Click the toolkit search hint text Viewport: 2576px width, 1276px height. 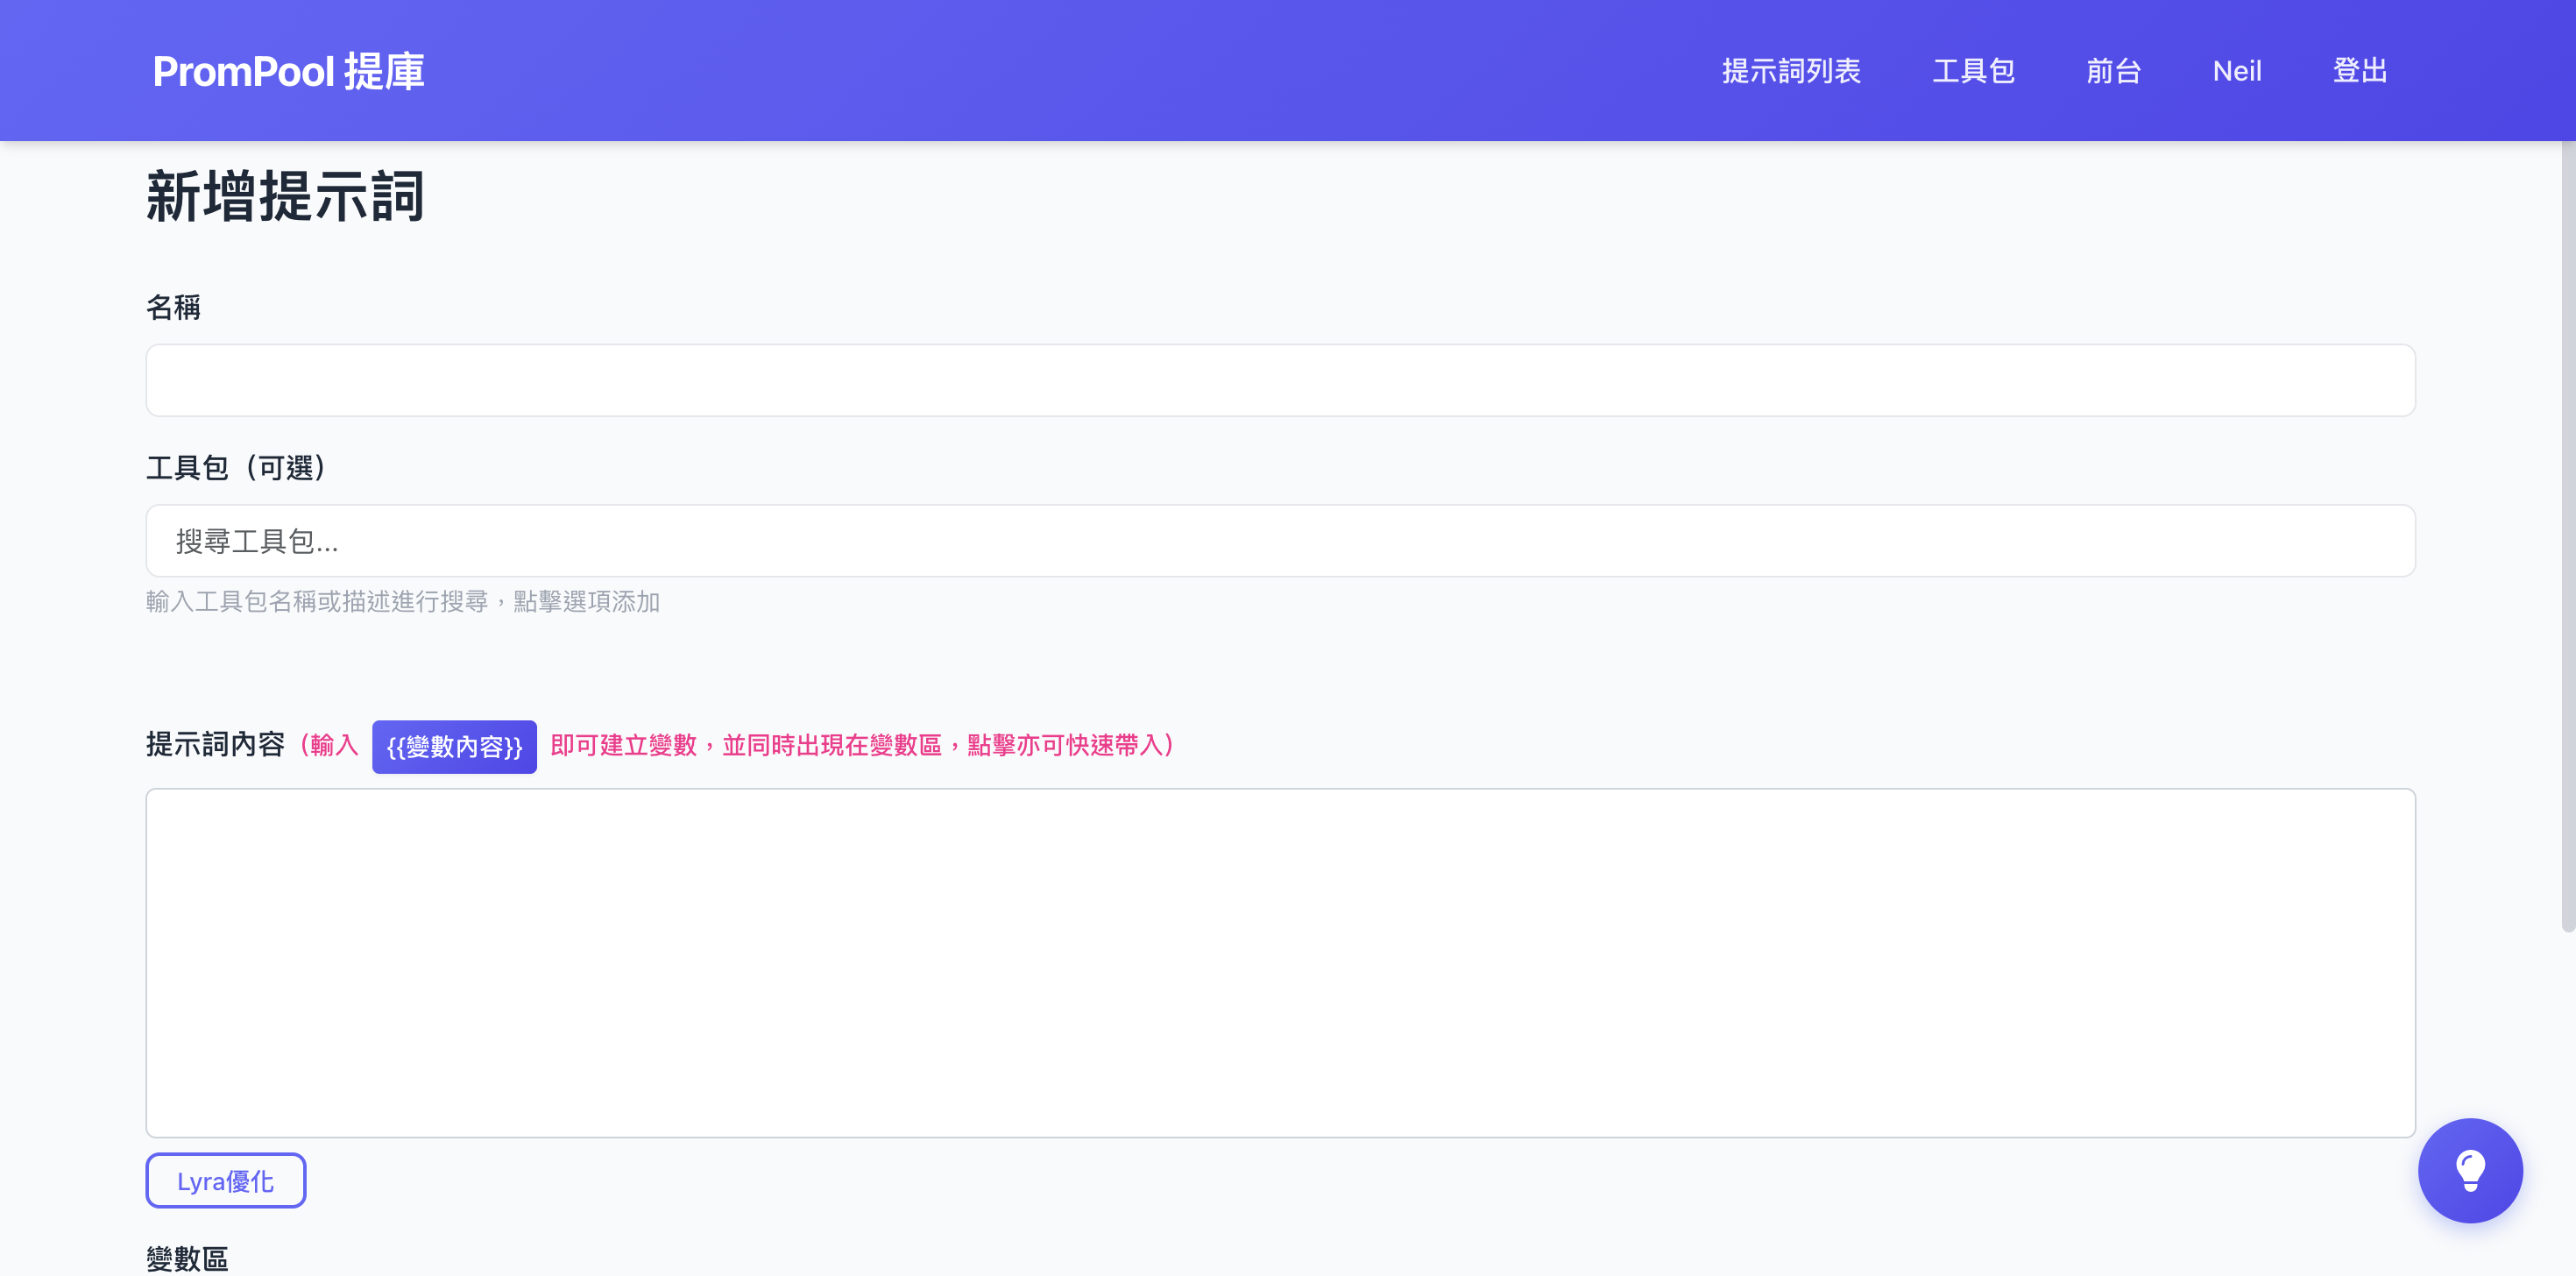pos(402,601)
